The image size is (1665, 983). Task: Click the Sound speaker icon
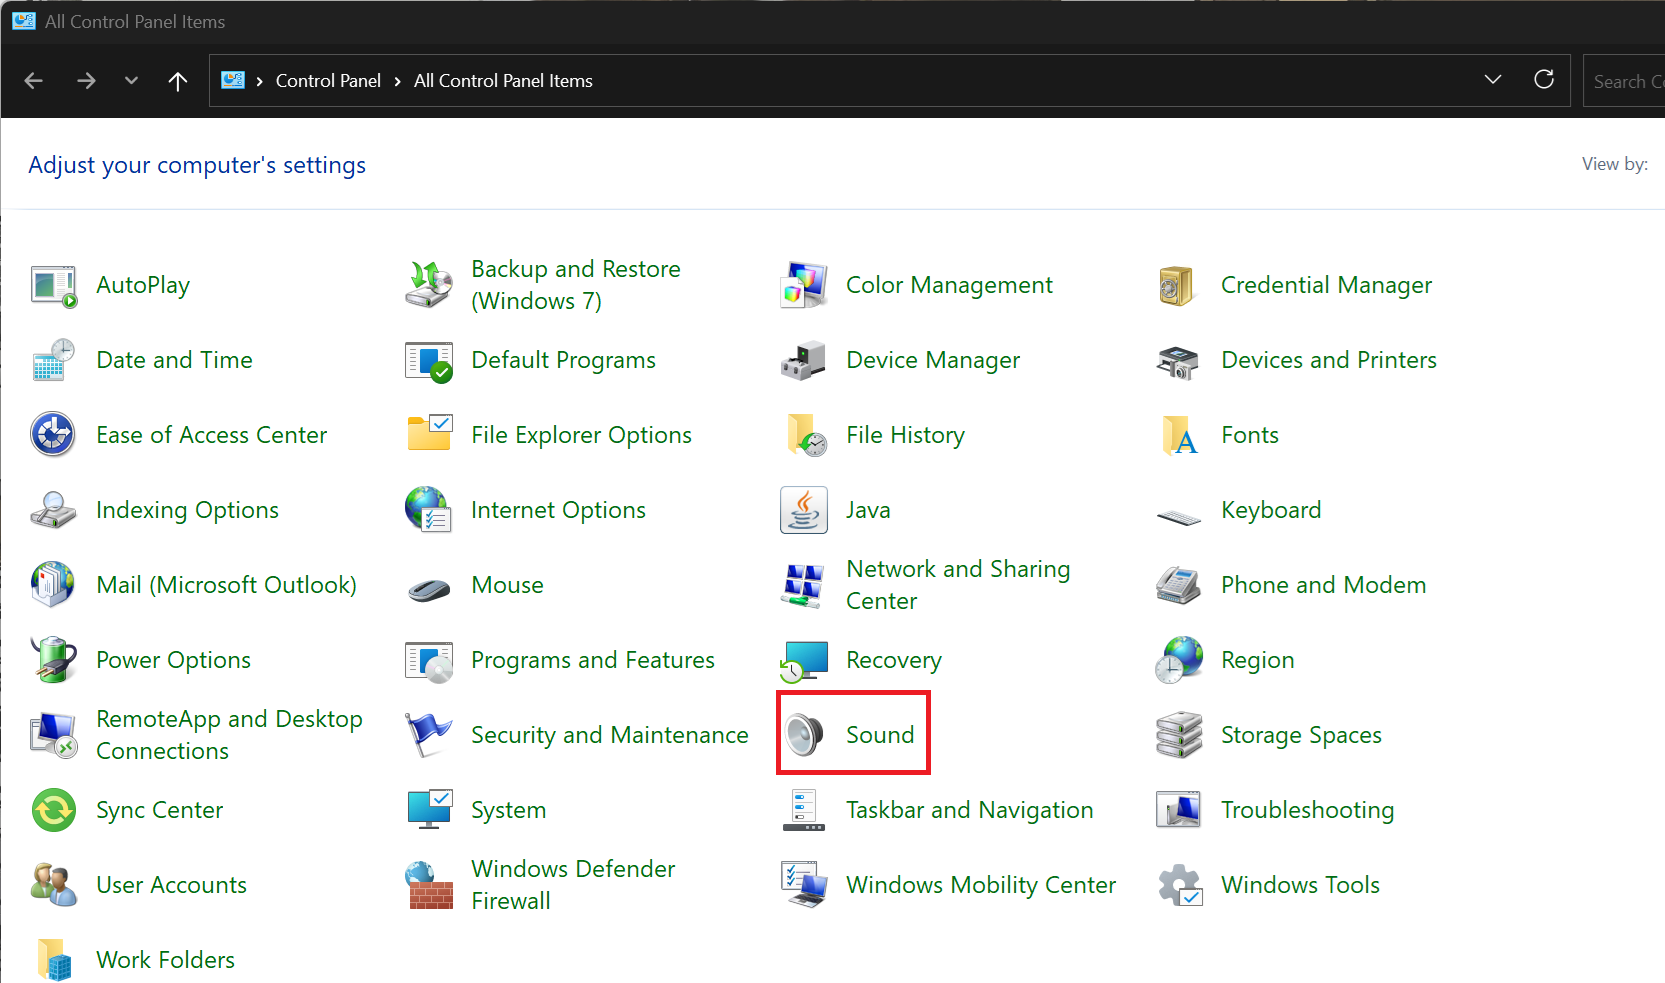pyautogui.click(x=804, y=735)
